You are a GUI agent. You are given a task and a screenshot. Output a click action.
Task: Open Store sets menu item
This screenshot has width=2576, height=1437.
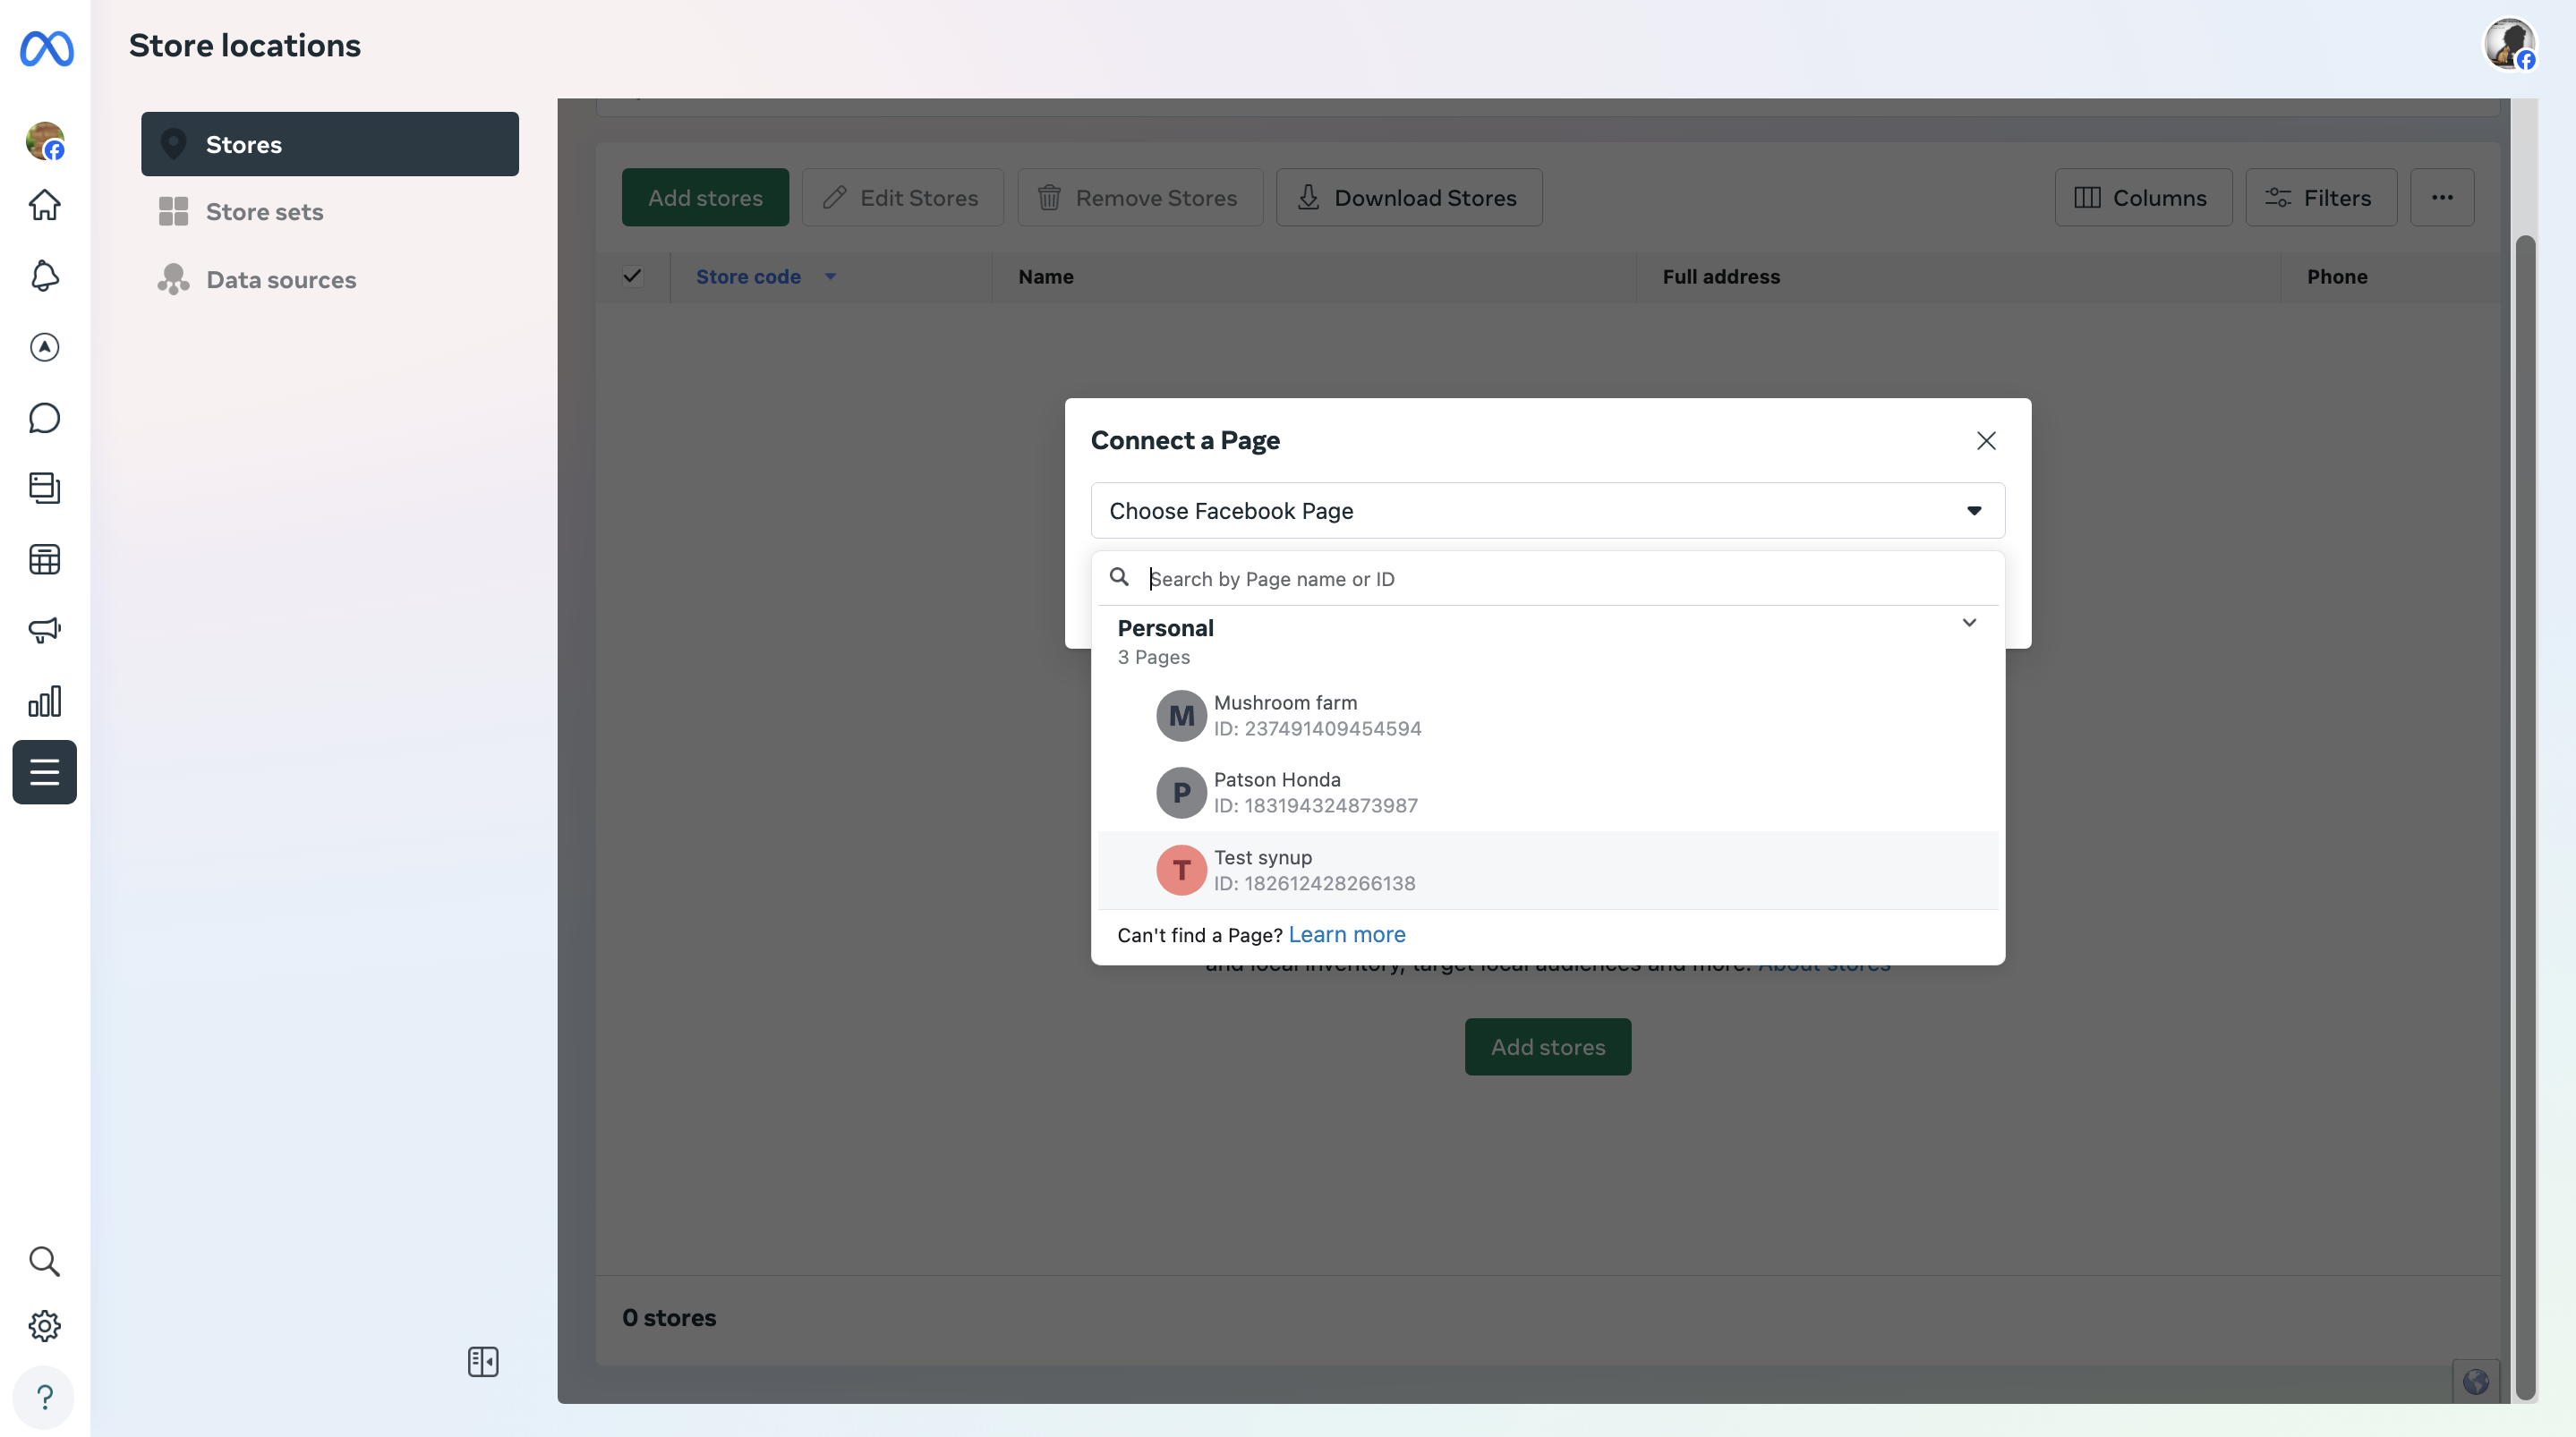[264, 212]
